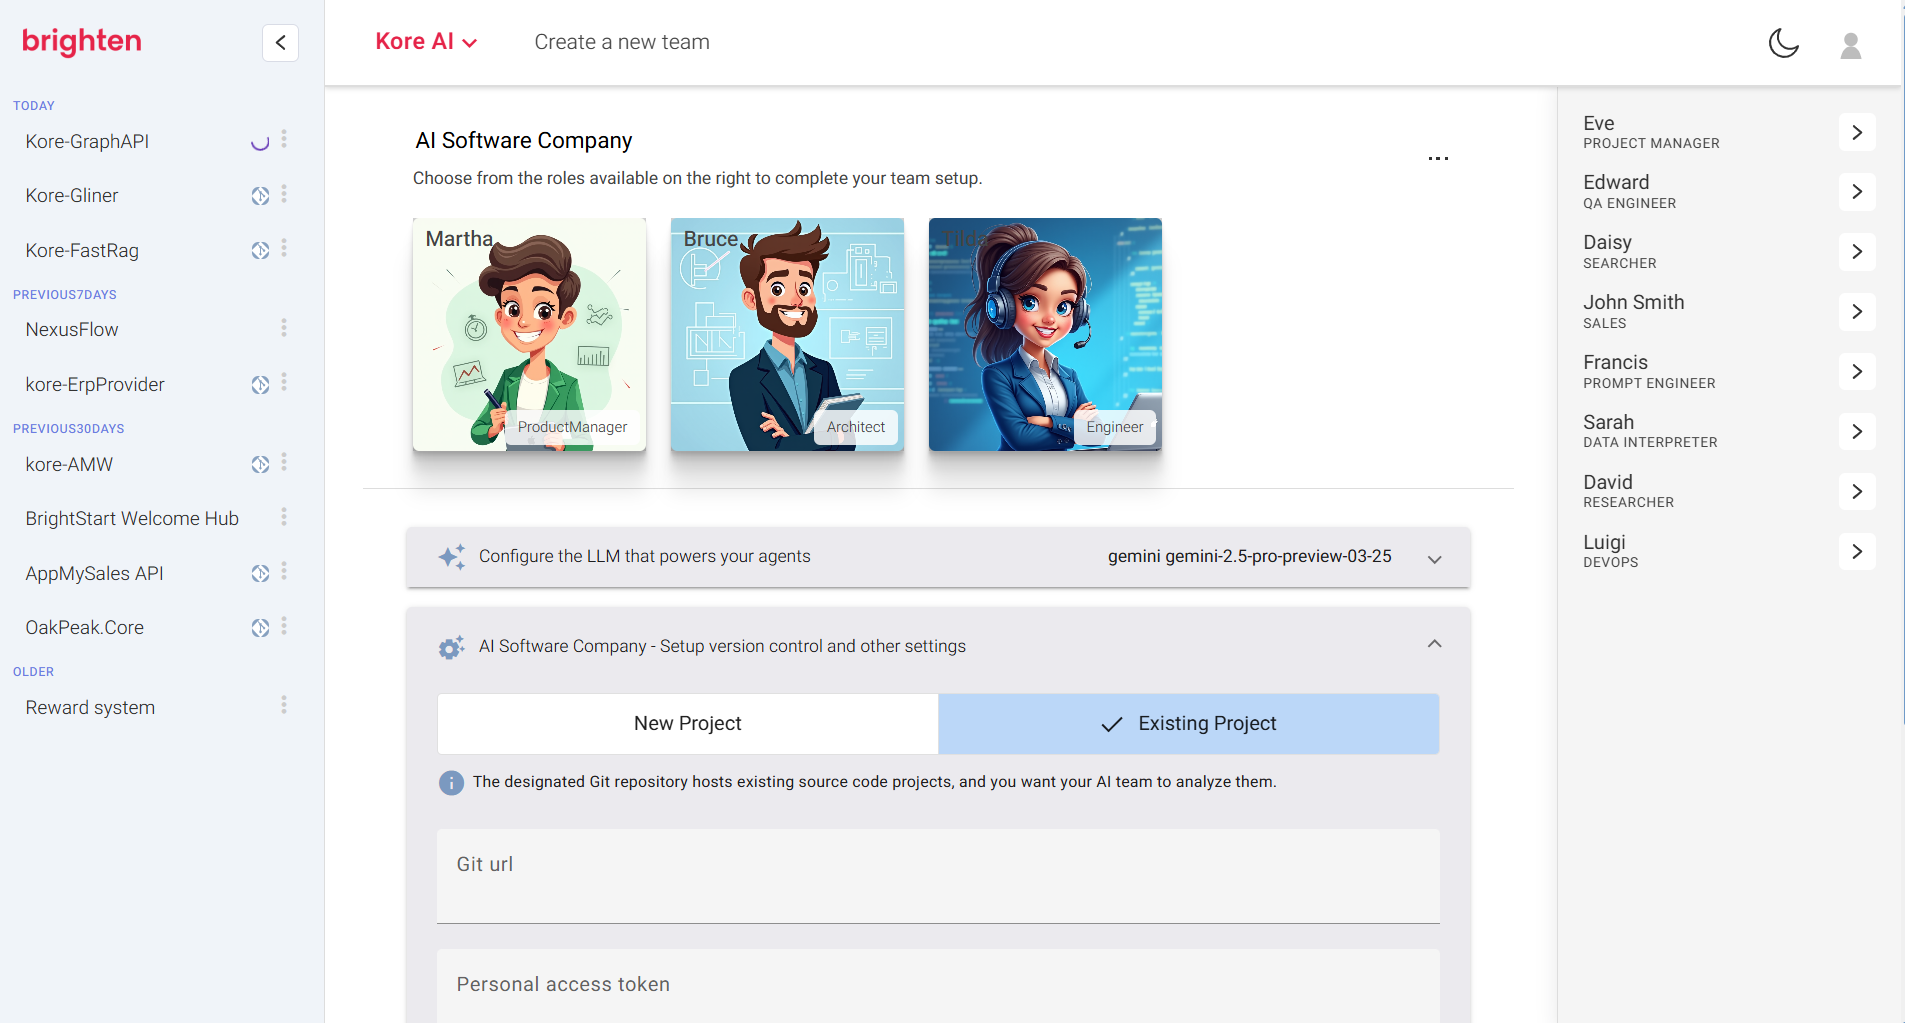
Task: Collapse the sidebar with the back arrow
Action: click(x=280, y=42)
